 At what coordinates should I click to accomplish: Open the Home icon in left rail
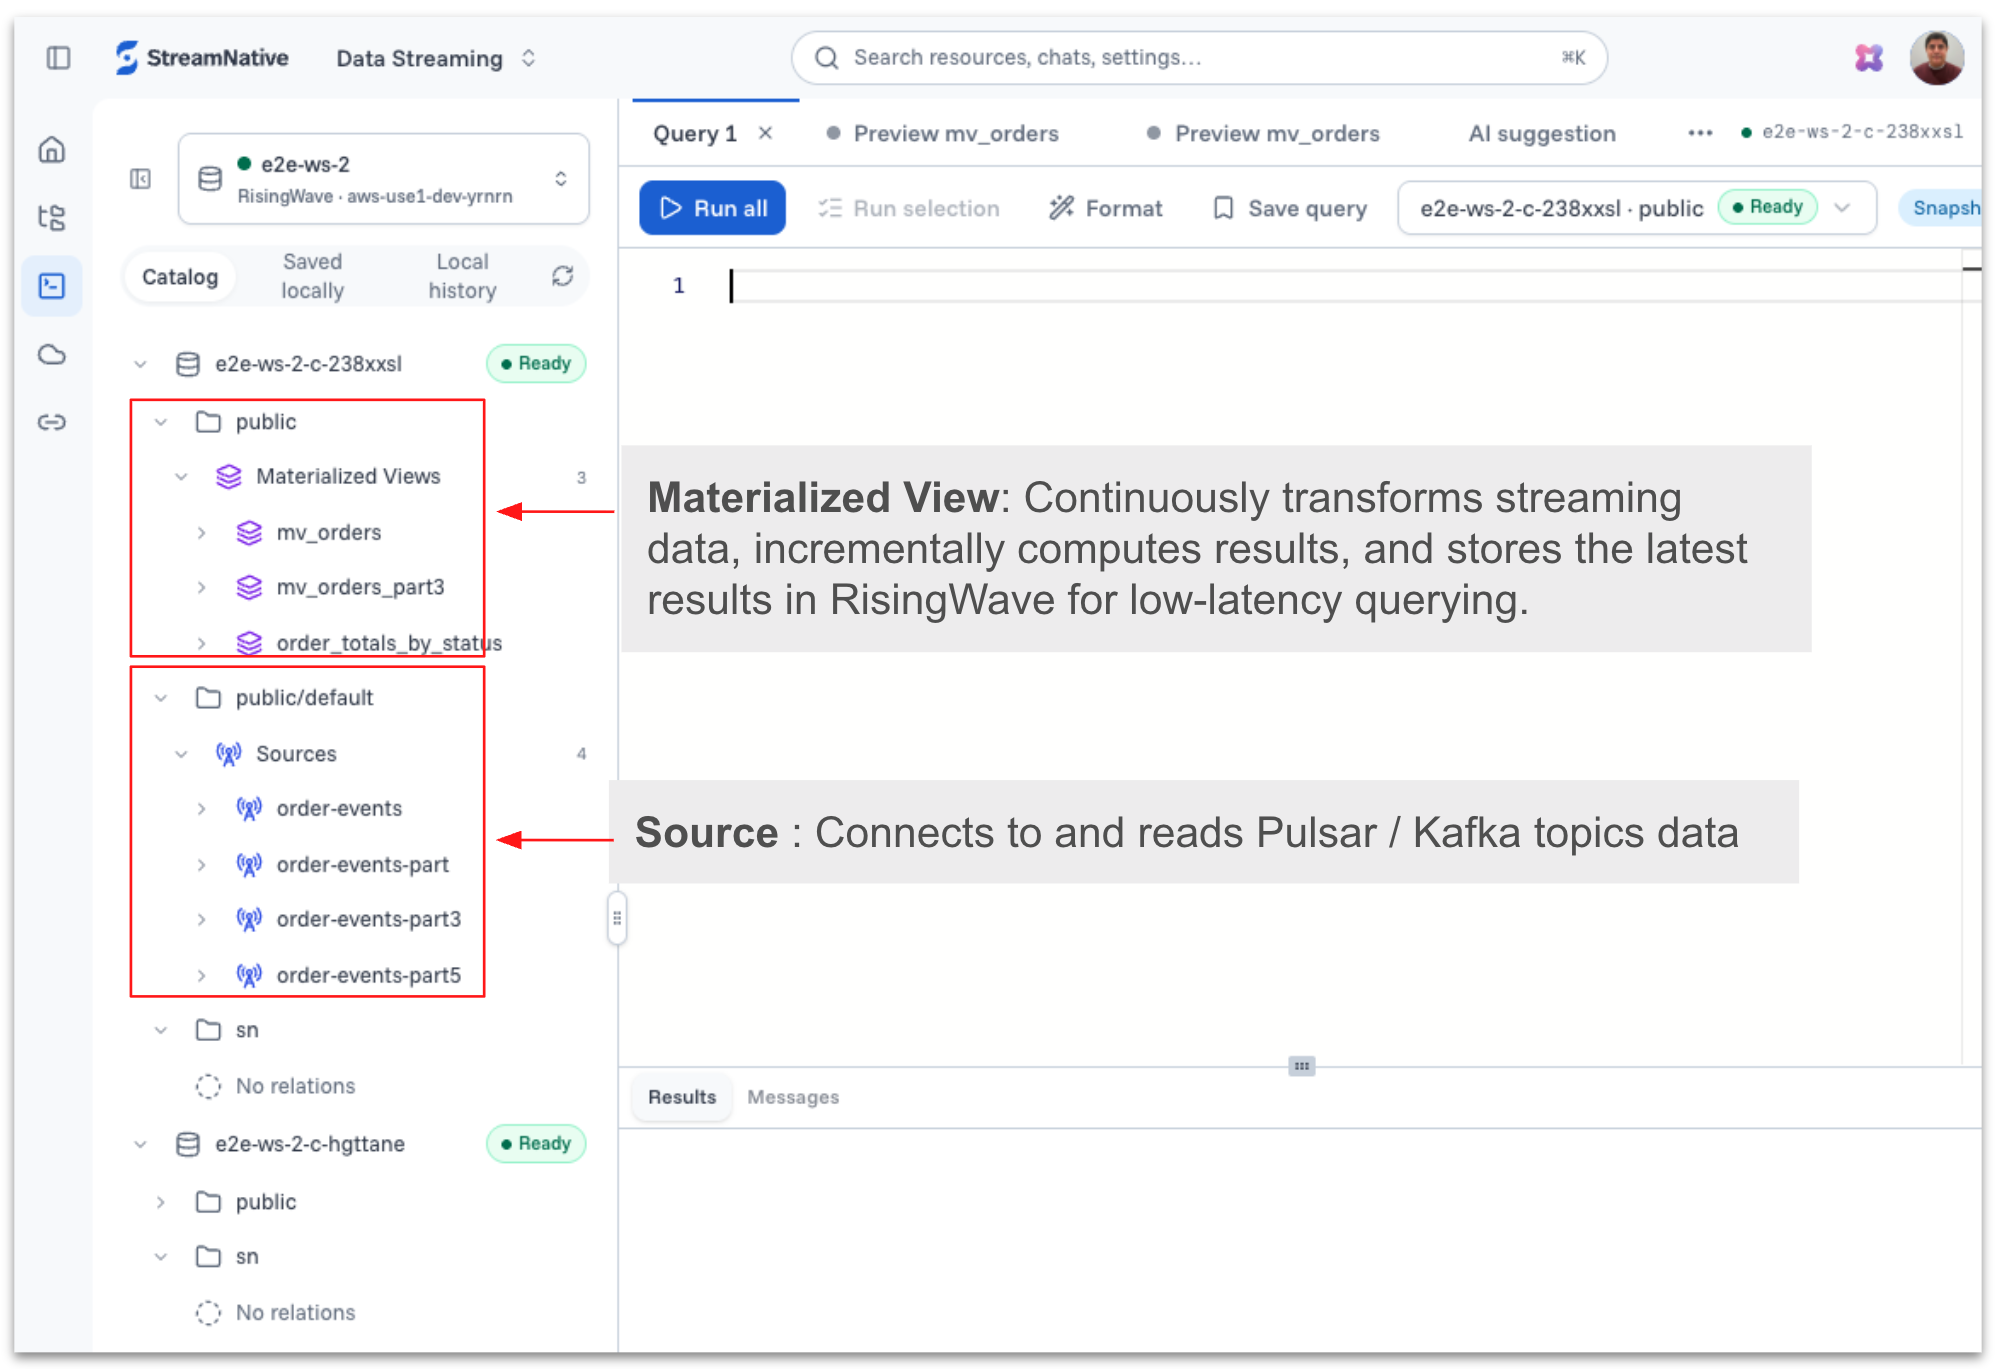[x=52, y=150]
